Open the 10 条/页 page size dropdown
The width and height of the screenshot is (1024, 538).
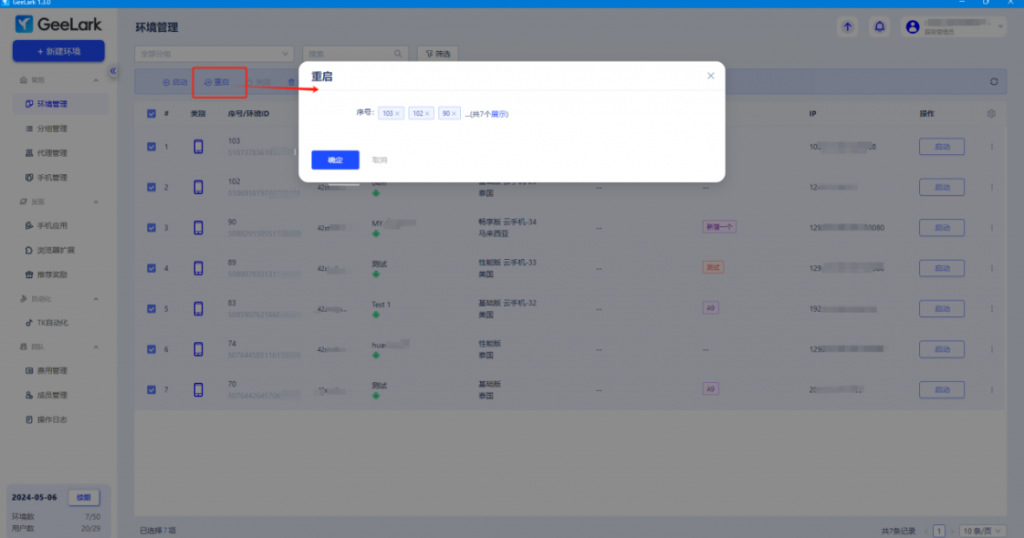[x=982, y=531]
